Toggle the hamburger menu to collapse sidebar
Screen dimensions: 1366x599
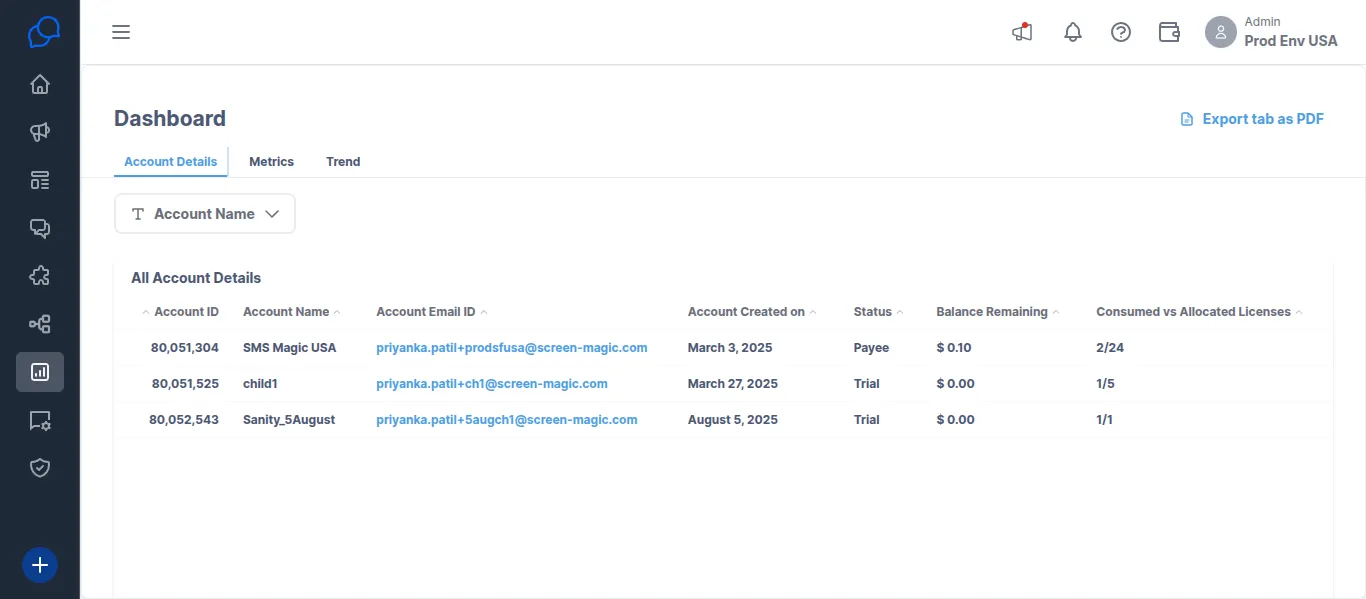(121, 33)
